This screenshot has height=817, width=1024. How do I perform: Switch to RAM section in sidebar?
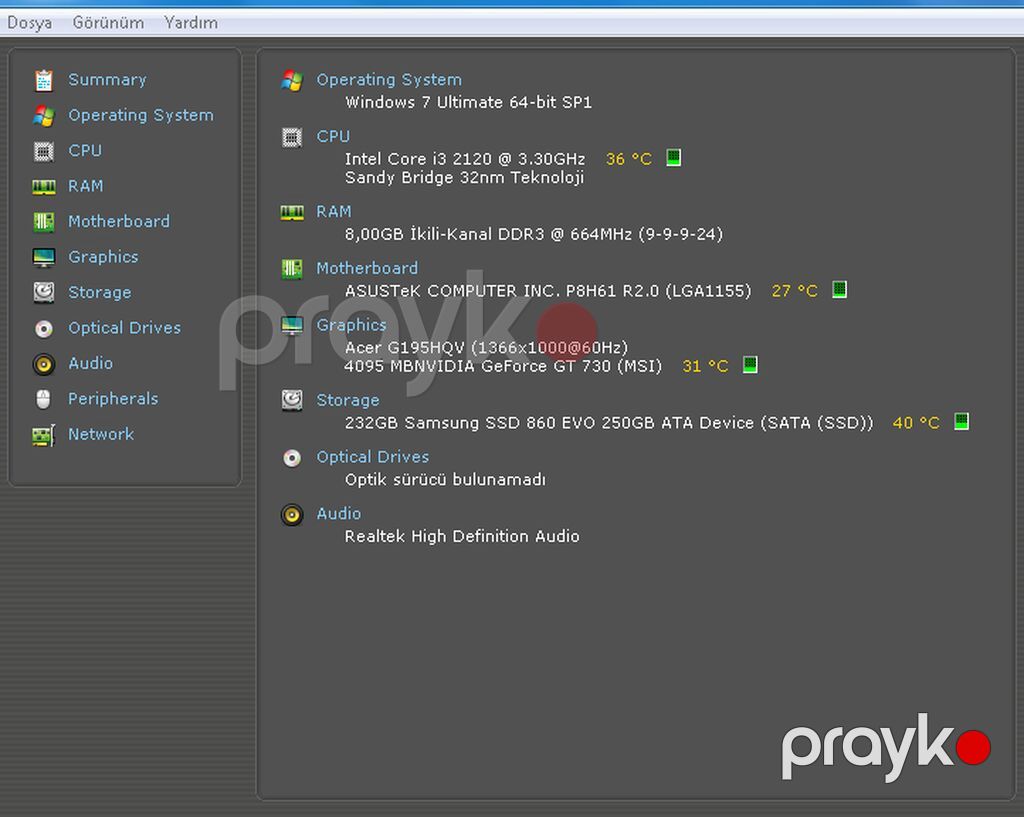click(x=86, y=186)
